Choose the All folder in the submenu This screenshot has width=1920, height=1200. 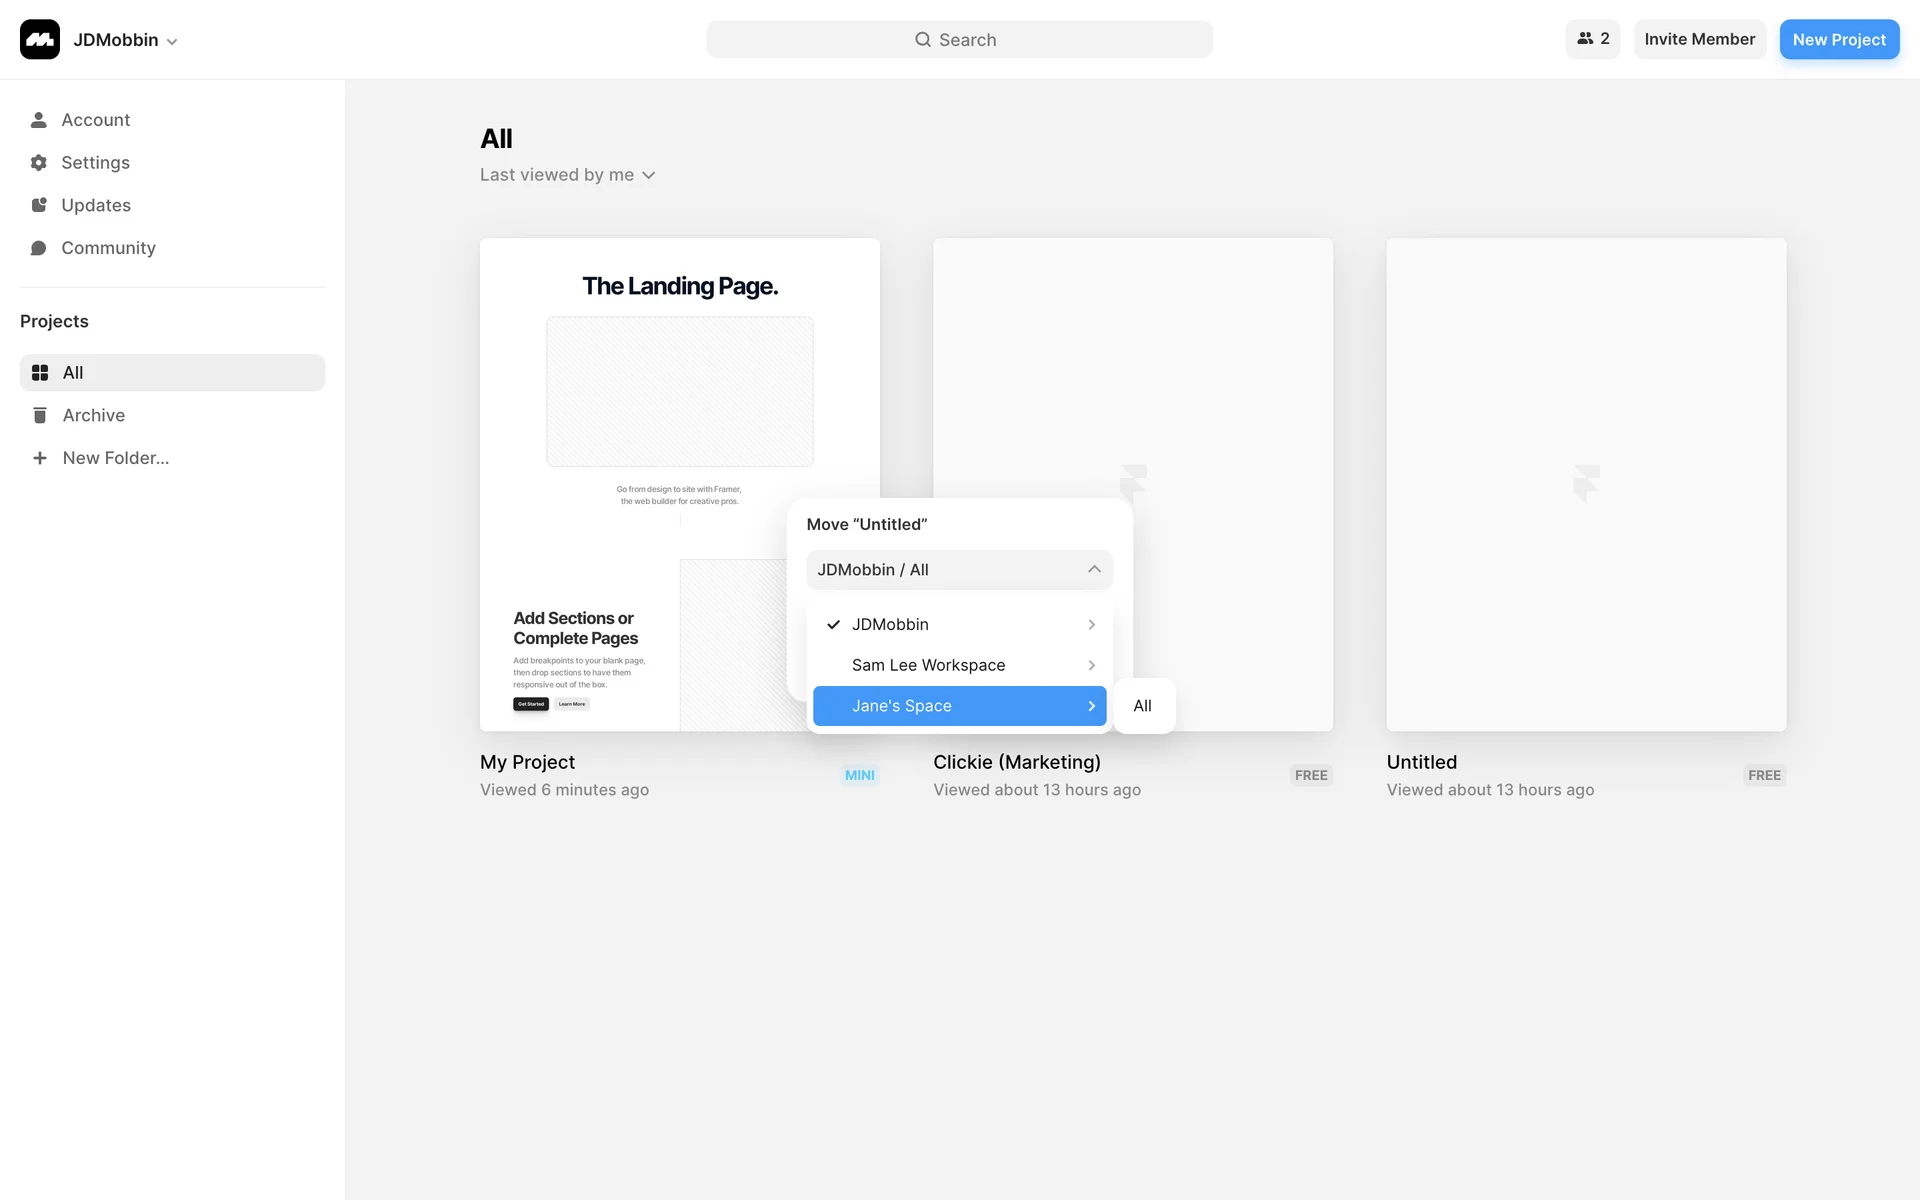pyautogui.click(x=1143, y=706)
